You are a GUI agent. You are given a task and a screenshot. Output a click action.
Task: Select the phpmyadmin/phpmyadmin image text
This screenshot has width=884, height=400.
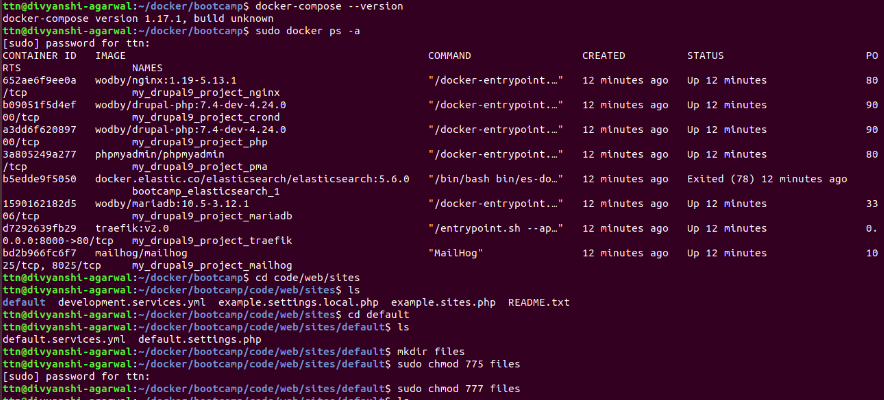tap(160, 154)
